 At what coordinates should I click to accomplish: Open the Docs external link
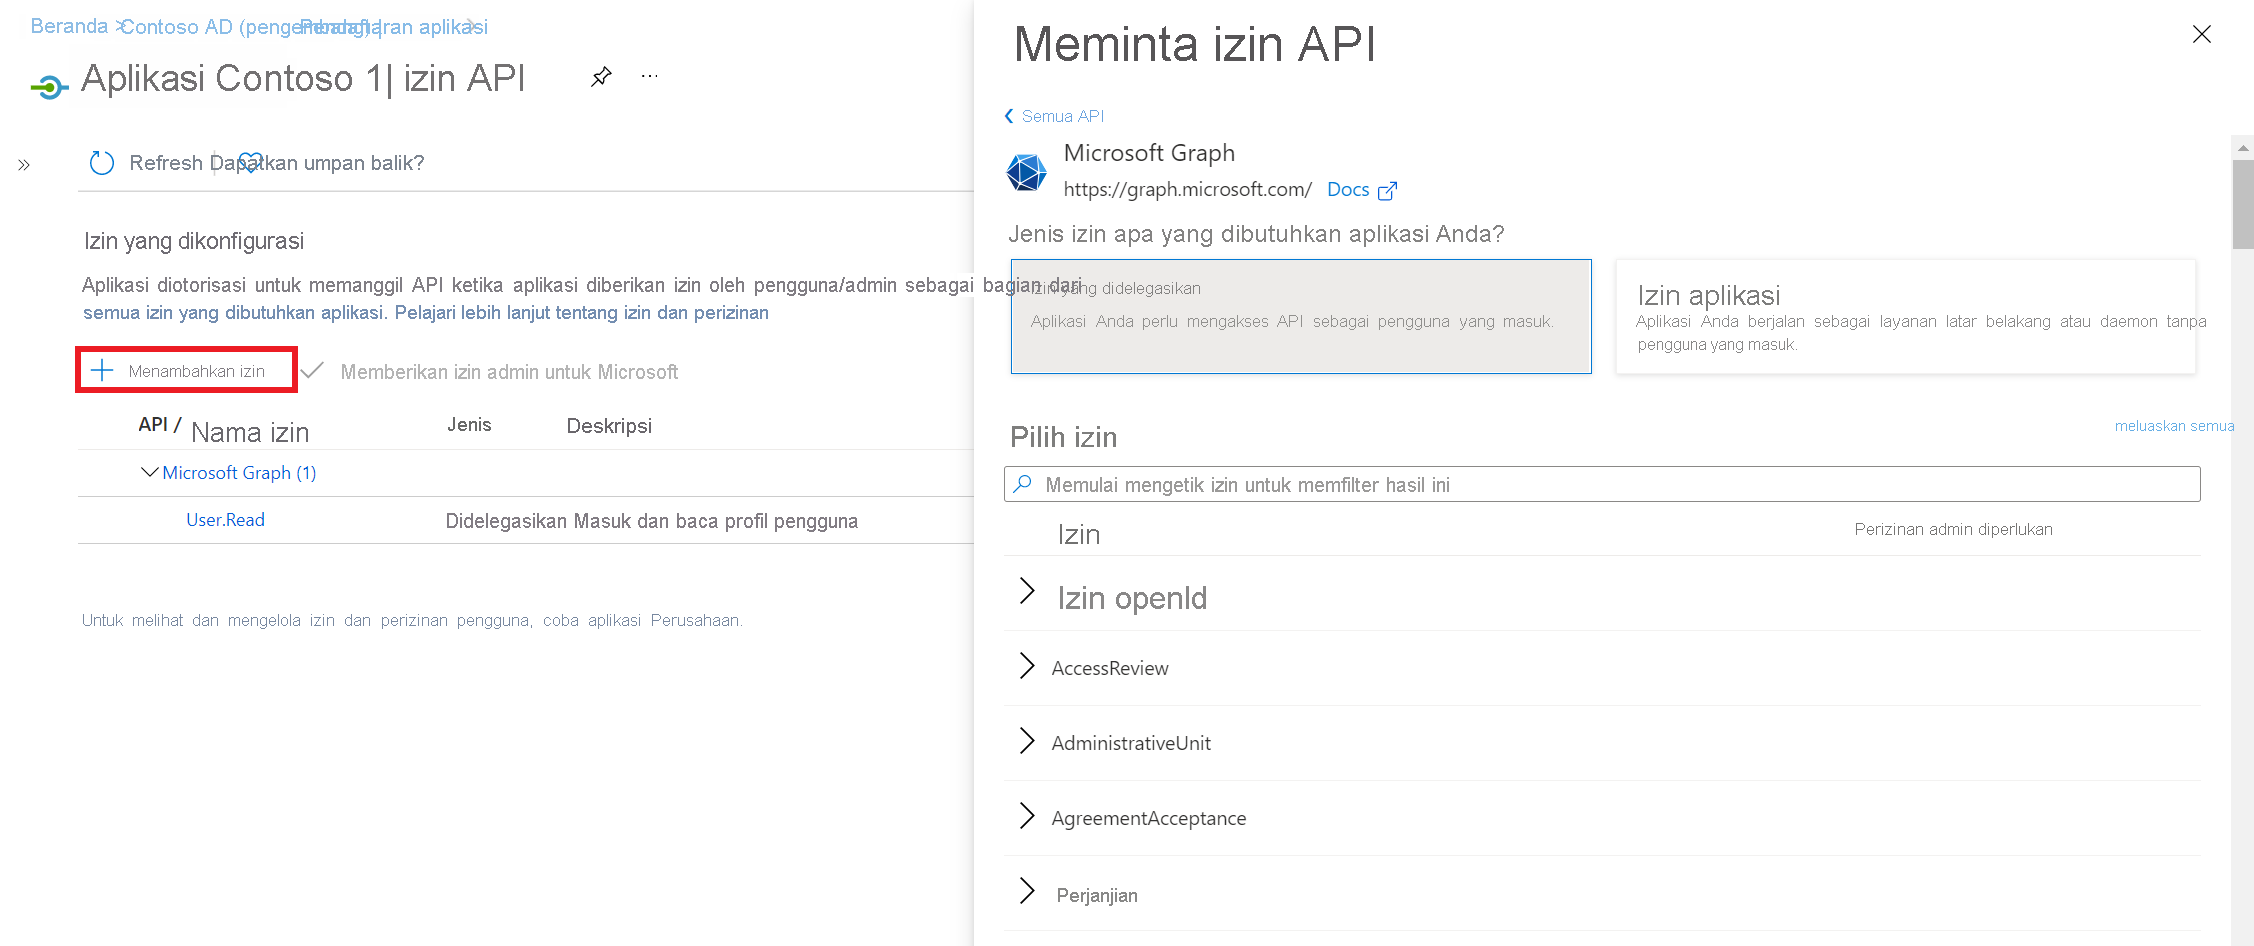pos(1360,190)
